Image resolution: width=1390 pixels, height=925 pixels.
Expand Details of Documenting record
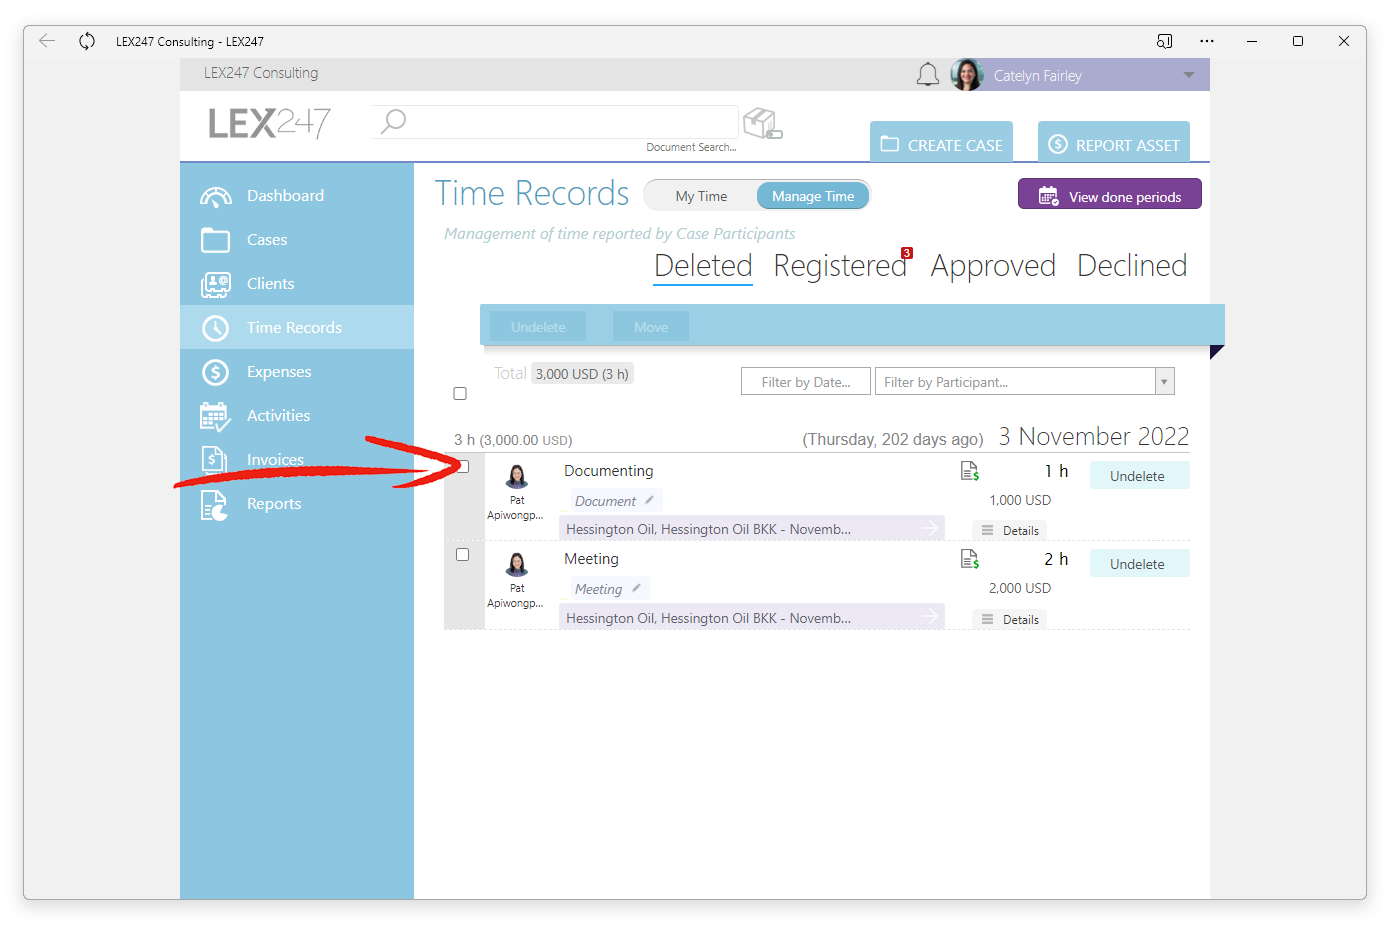click(x=1010, y=531)
